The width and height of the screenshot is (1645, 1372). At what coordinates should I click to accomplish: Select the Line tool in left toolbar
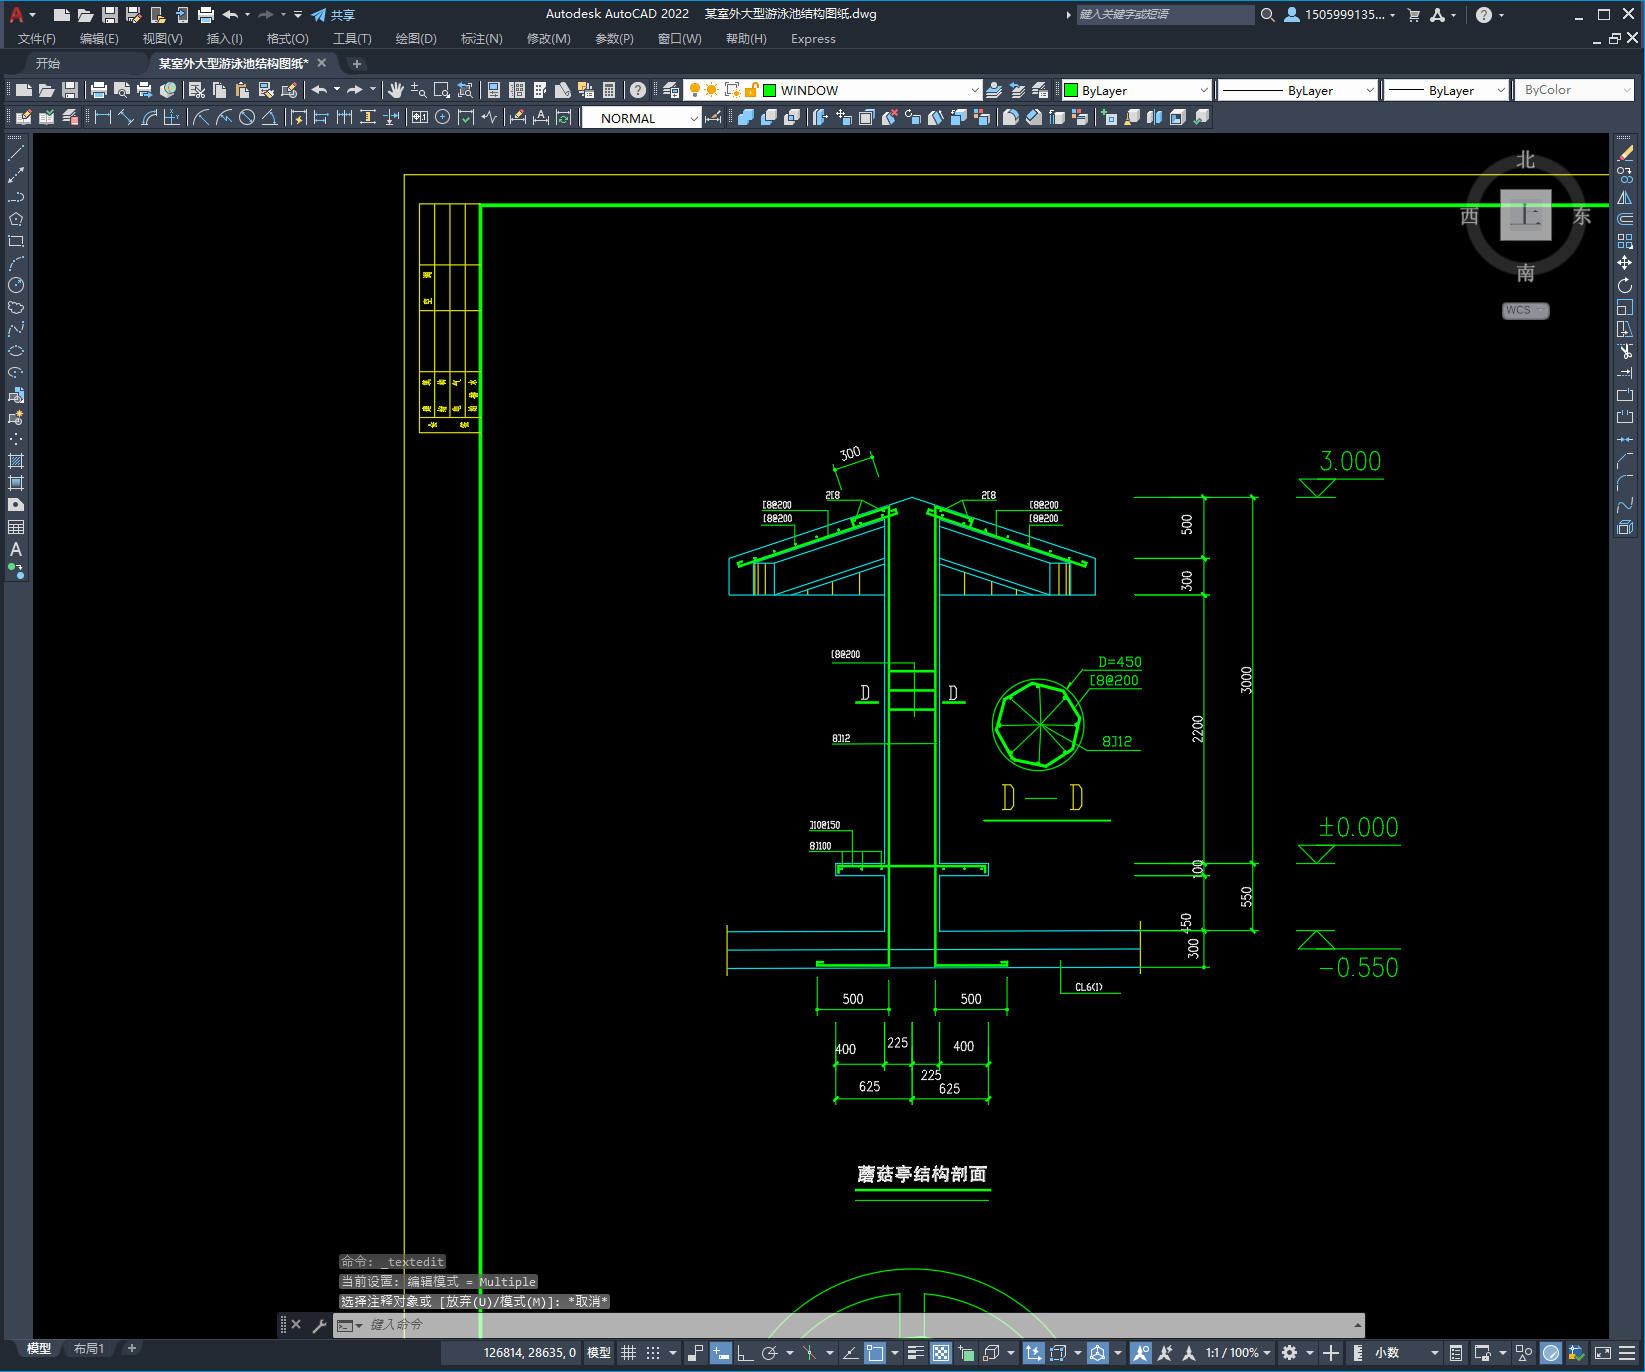point(16,153)
